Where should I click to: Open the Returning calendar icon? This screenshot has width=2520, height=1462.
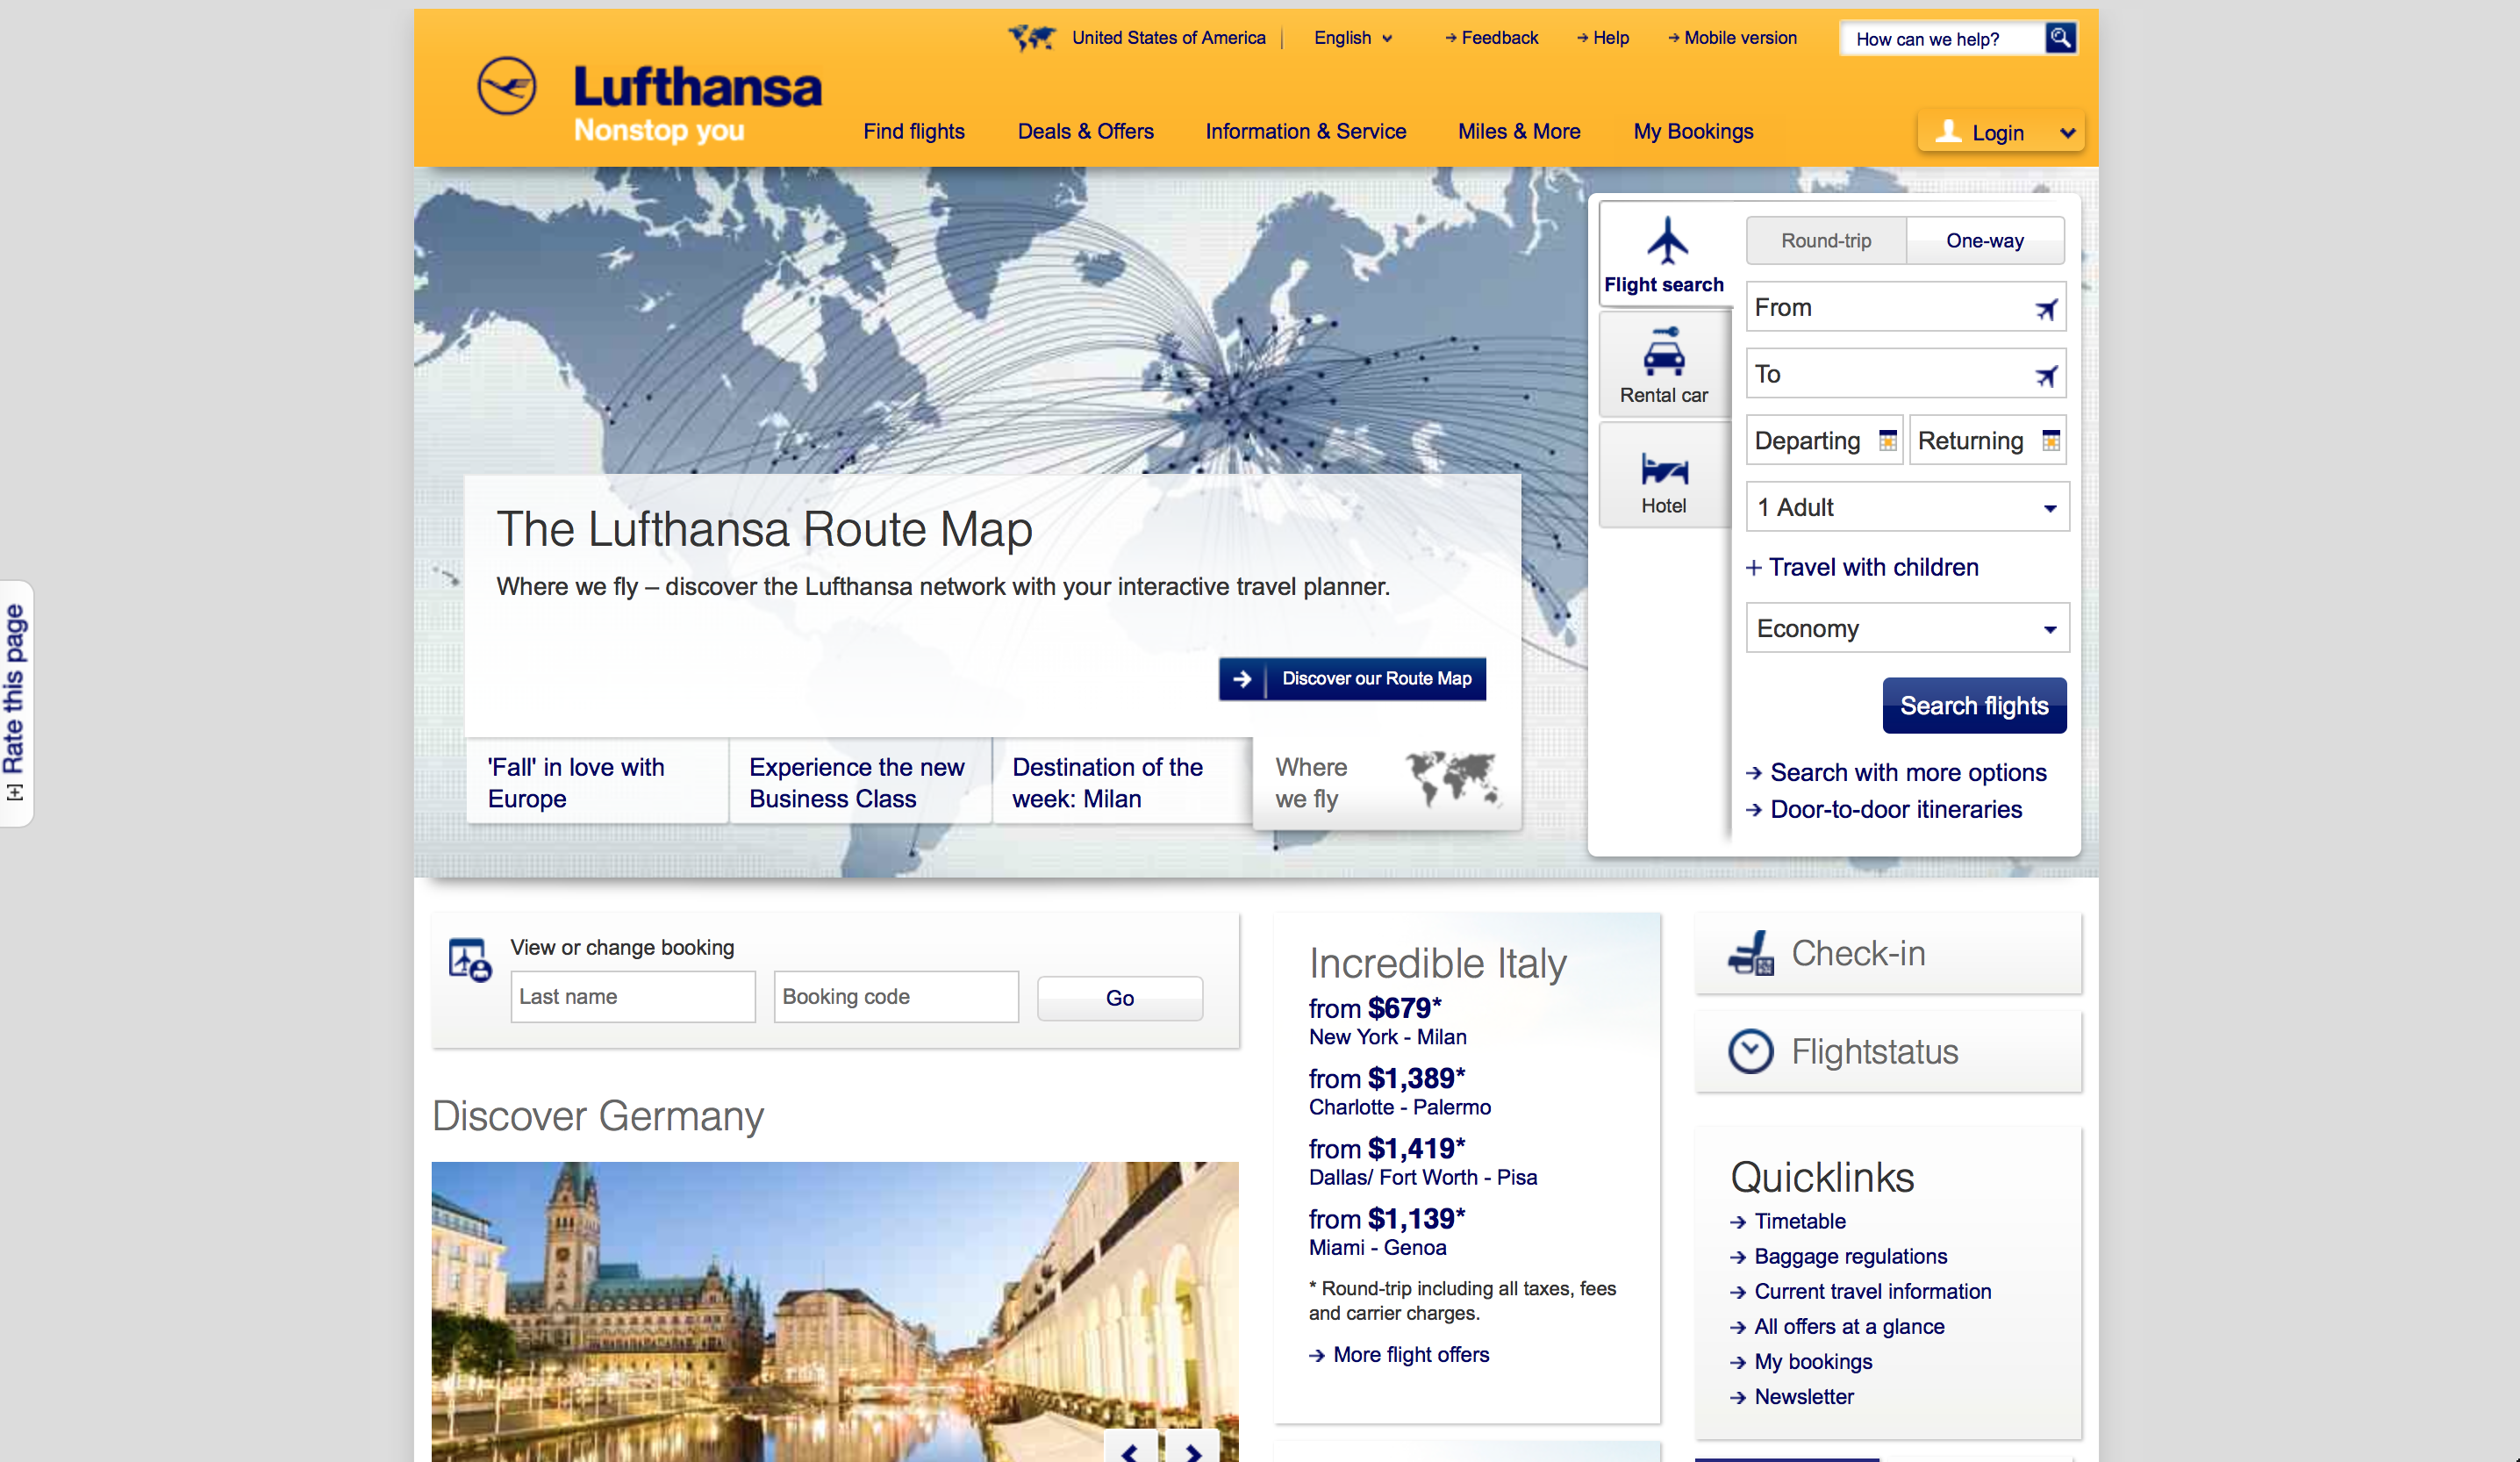(x=2050, y=441)
